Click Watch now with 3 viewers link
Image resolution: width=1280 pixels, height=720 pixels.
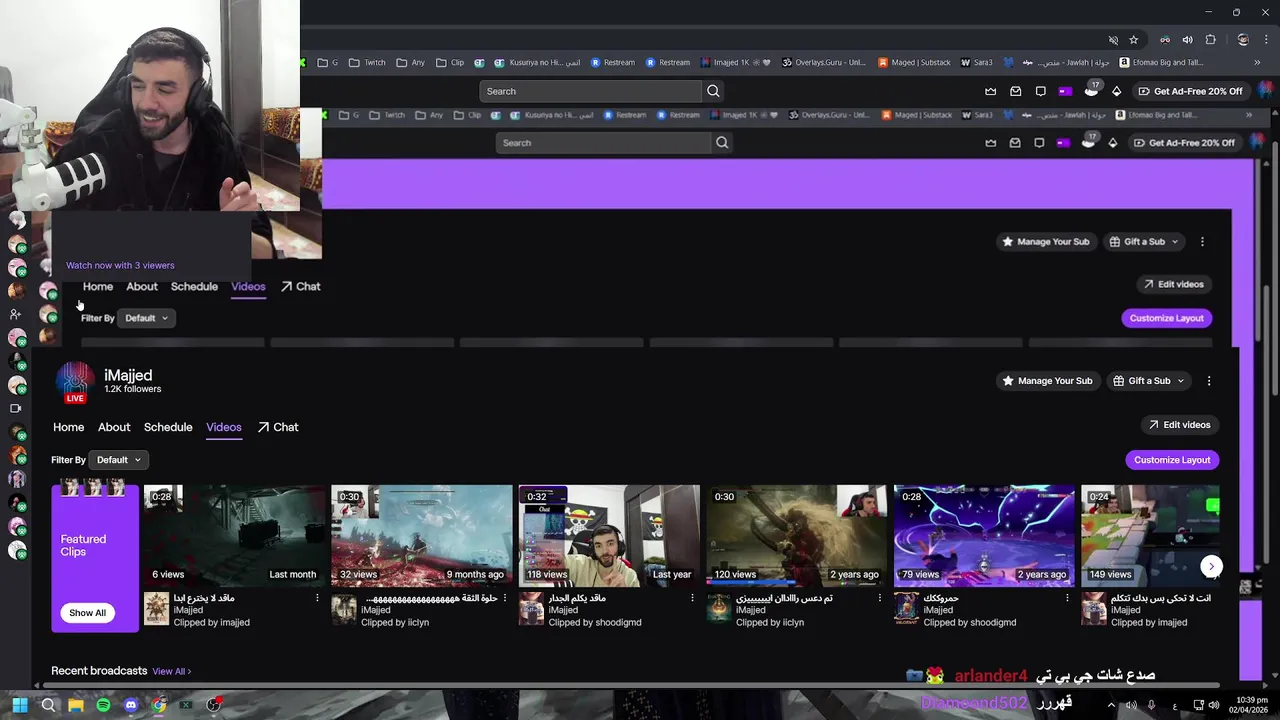120,265
